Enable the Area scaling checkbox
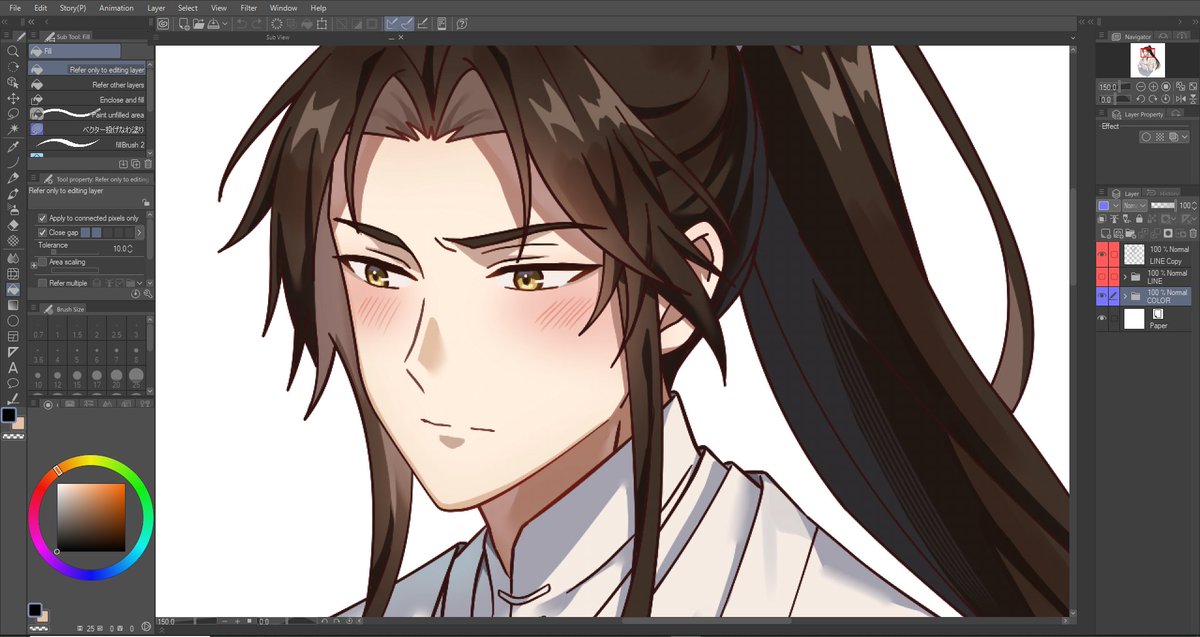 point(42,262)
